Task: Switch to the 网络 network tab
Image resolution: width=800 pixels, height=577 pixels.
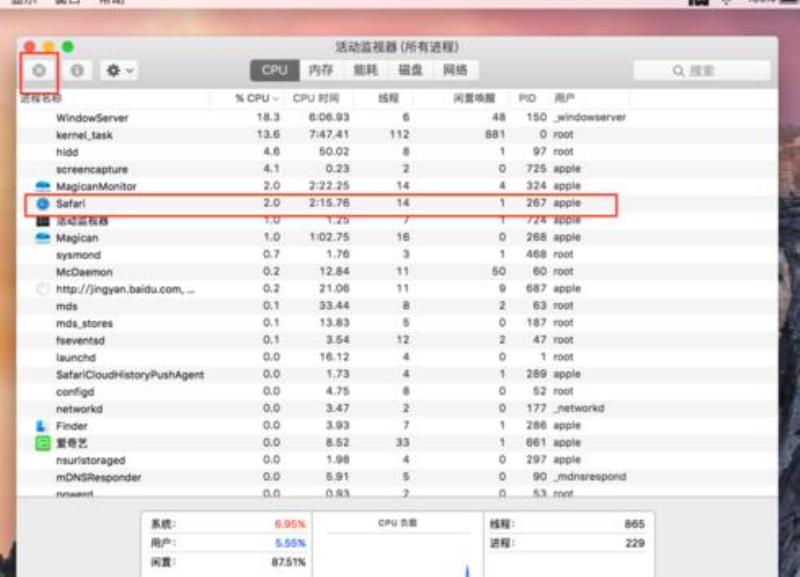Action: pyautogui.click(x=456, y=70)
